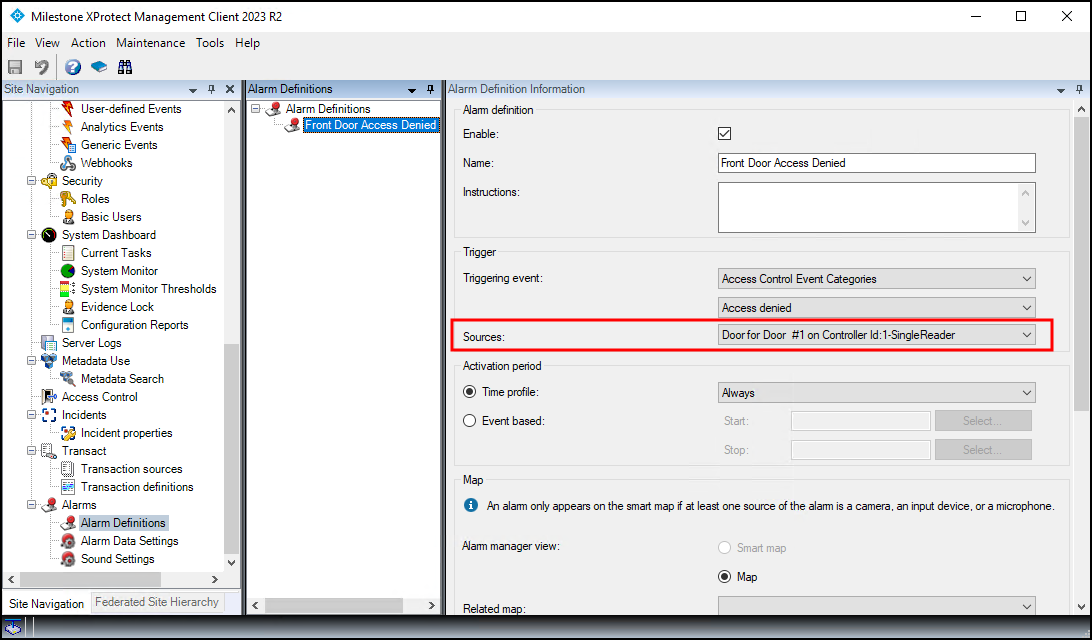1092x640 pixels.
Task: Collapse the Alarms tree node
Action: pos(31,505)
